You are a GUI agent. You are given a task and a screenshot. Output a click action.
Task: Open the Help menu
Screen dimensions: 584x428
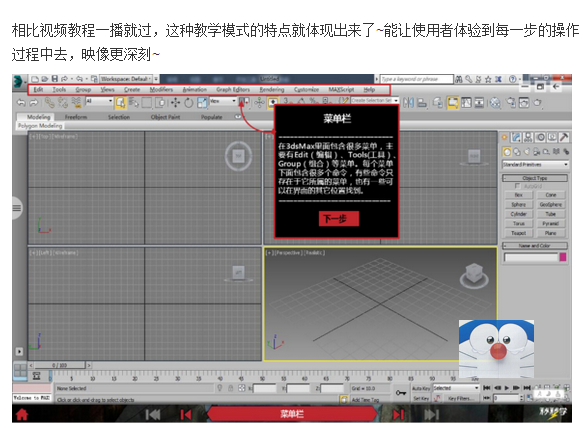(x=369, y=89)
